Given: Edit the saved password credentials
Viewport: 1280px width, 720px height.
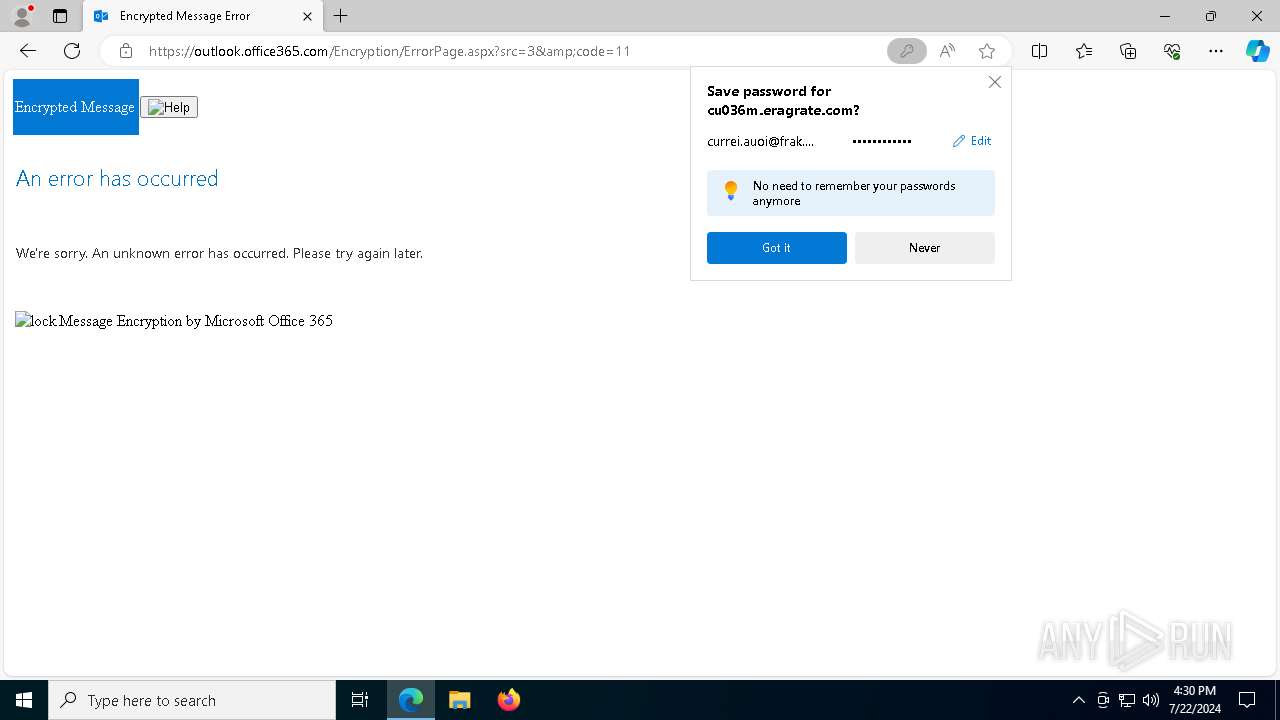Looking at the screenshot, I should pos(972,141).
